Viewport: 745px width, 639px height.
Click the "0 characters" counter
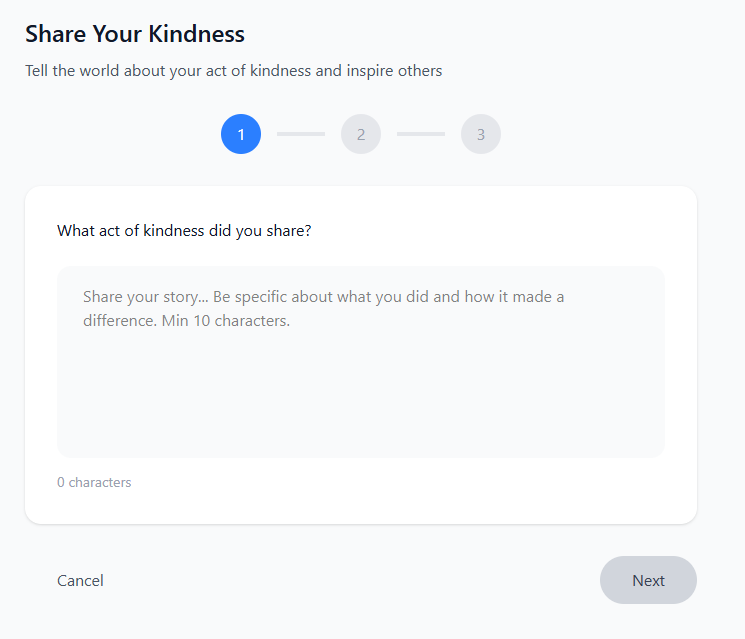pos(94,482)
